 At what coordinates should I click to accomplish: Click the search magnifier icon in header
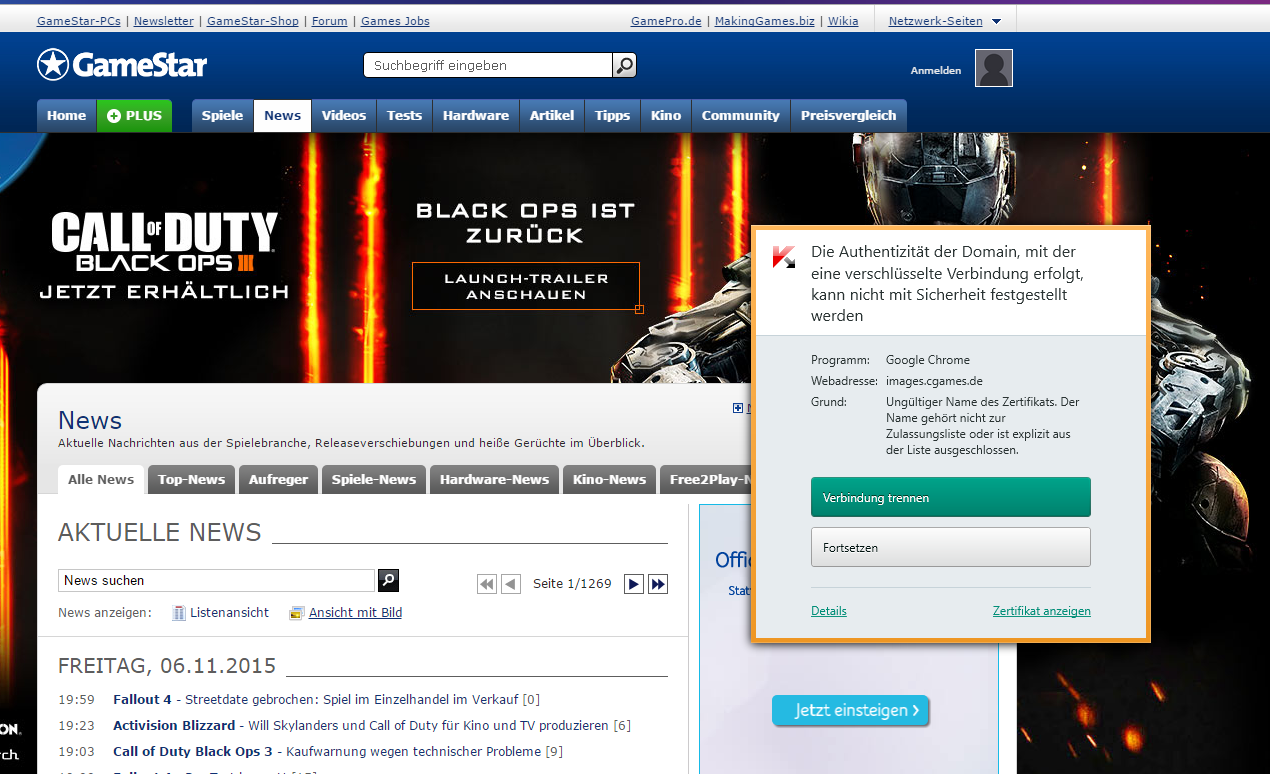coord(624,65)
